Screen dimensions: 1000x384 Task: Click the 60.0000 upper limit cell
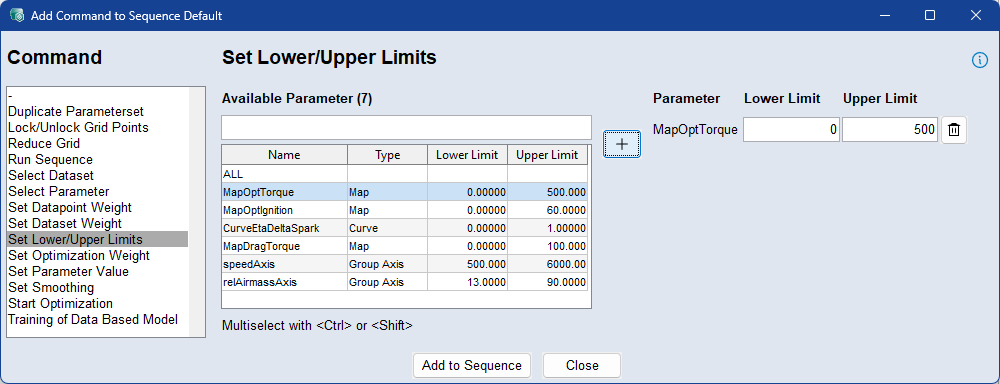tap(547, 209)
